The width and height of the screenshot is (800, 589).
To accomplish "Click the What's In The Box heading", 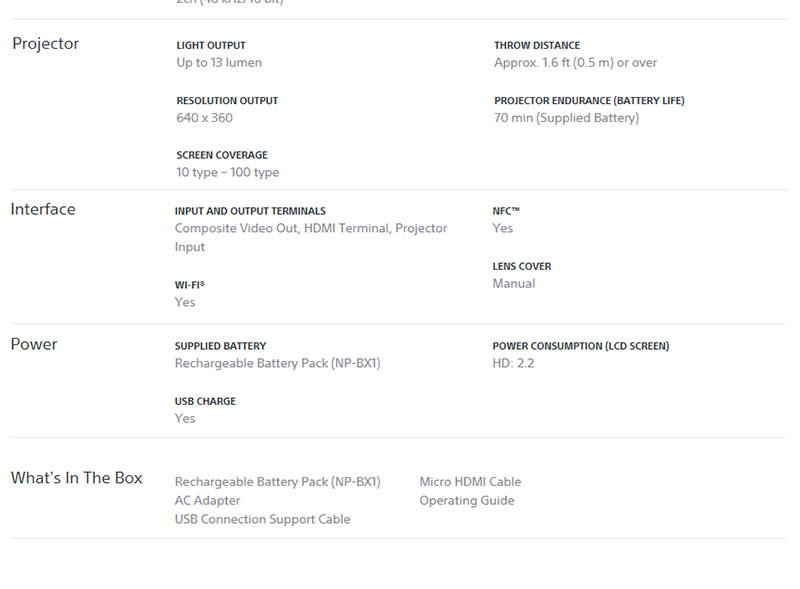I will pyautogui.click(x=77, y=478).
